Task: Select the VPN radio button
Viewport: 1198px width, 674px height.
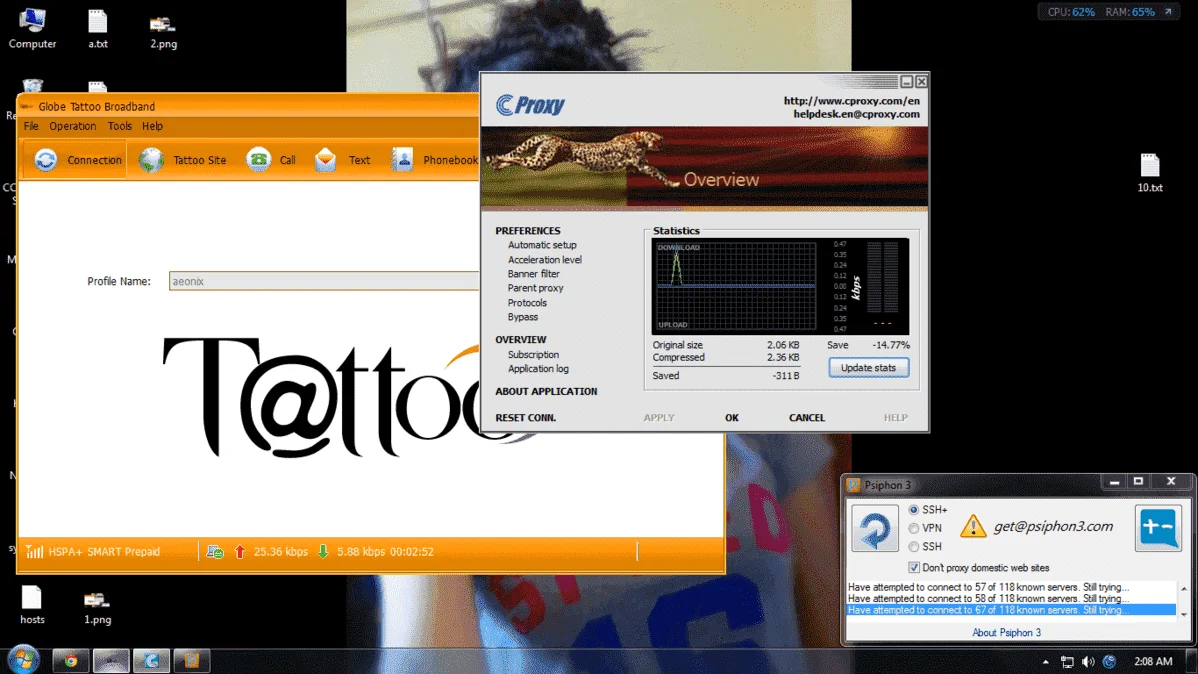Action: tap(914, 528)
